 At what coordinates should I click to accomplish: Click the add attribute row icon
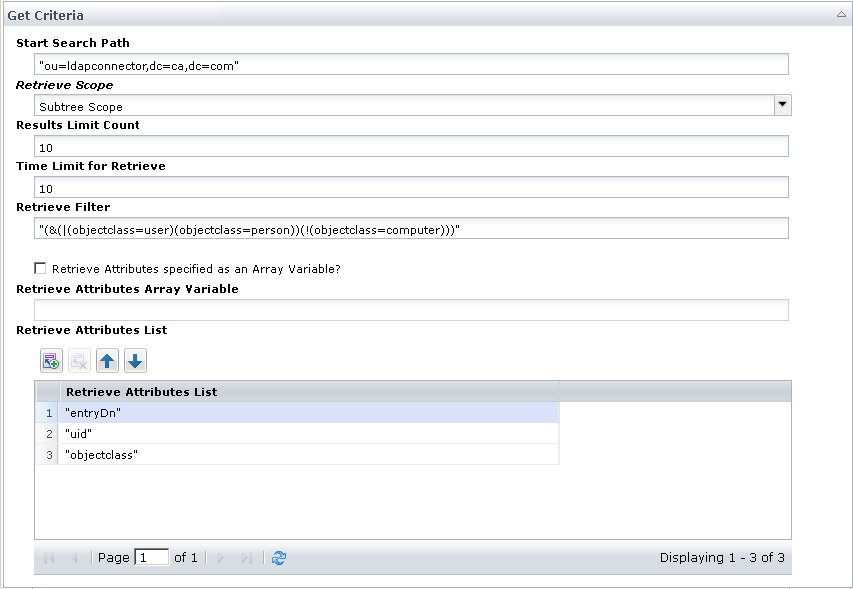tap(50, 360)
